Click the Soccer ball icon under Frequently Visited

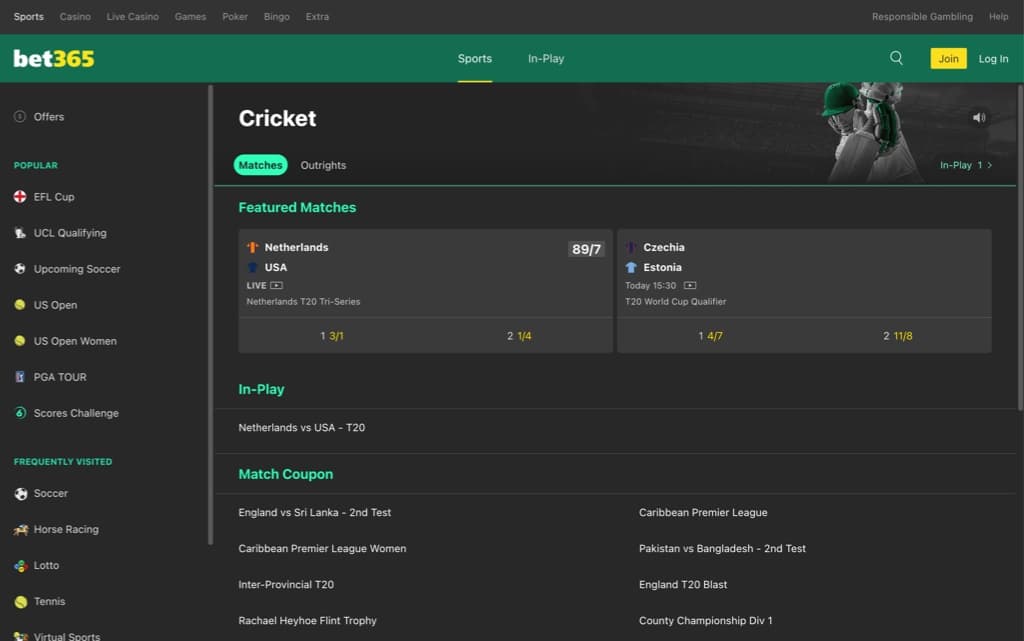[x=21, y=493]
